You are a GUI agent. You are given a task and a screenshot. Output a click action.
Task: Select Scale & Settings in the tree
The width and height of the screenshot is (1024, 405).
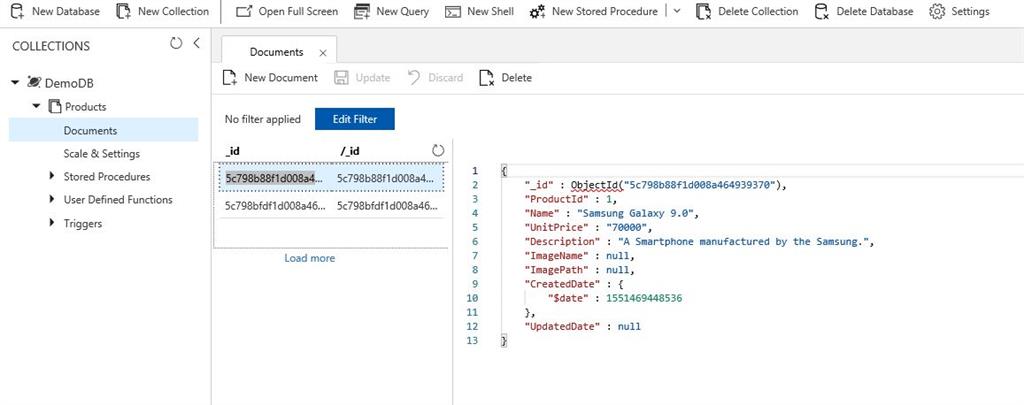click(101, 154)
